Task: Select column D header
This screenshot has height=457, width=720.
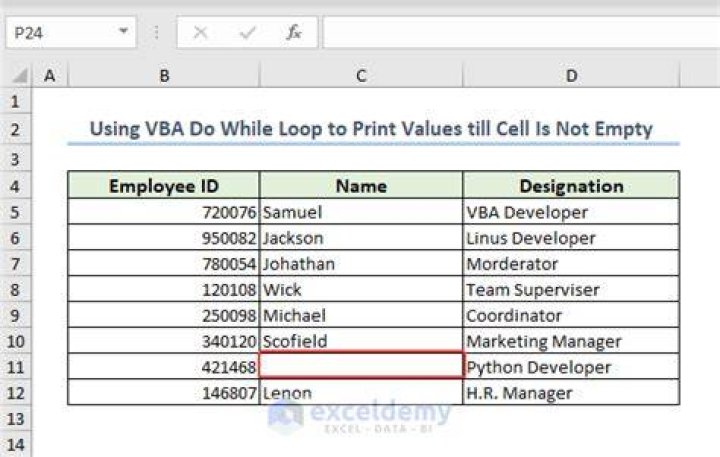Action: click(571, 75)
